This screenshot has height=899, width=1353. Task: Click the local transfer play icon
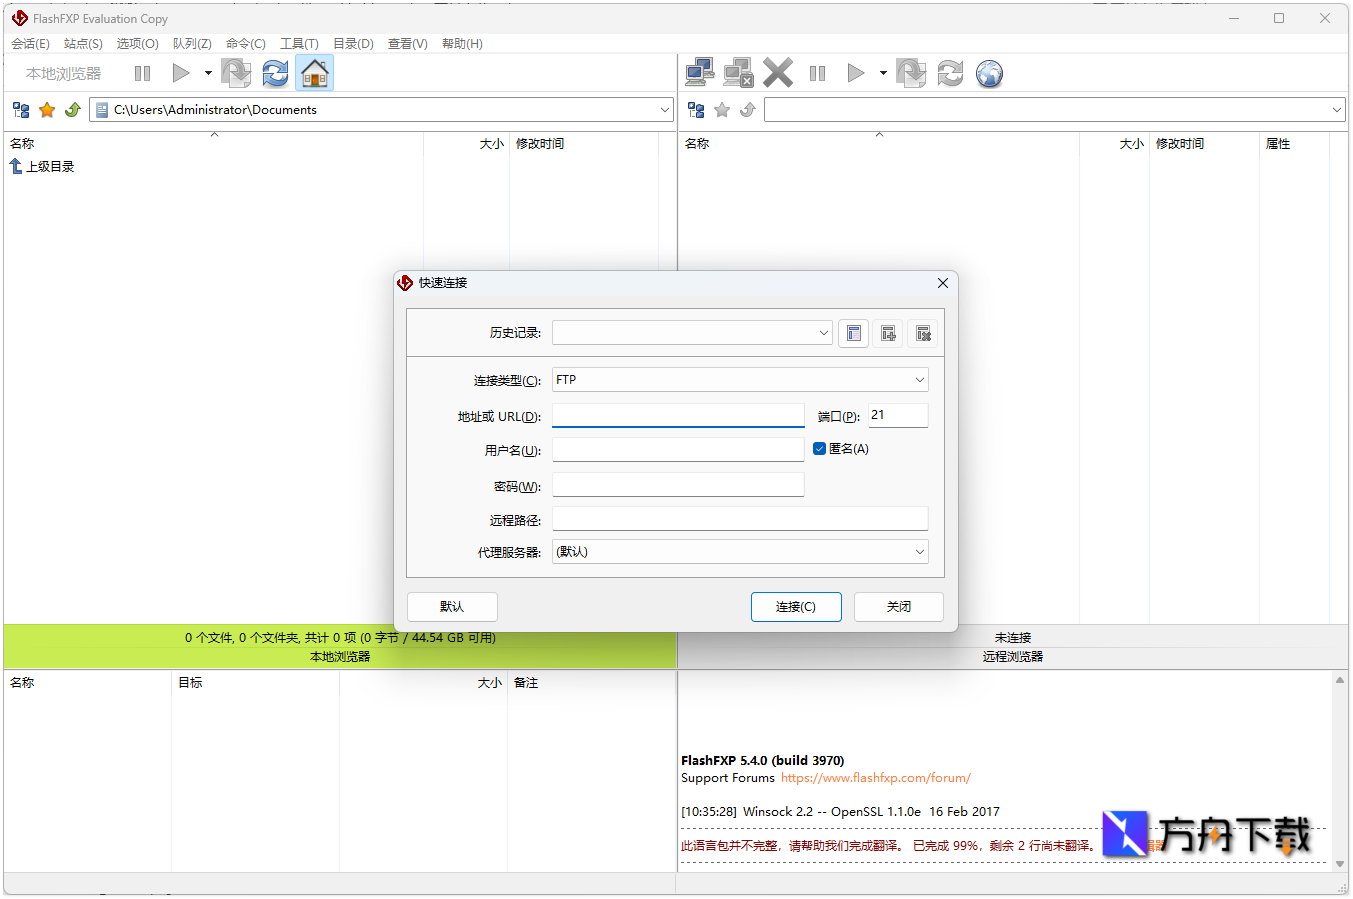[x=181, y=73]
